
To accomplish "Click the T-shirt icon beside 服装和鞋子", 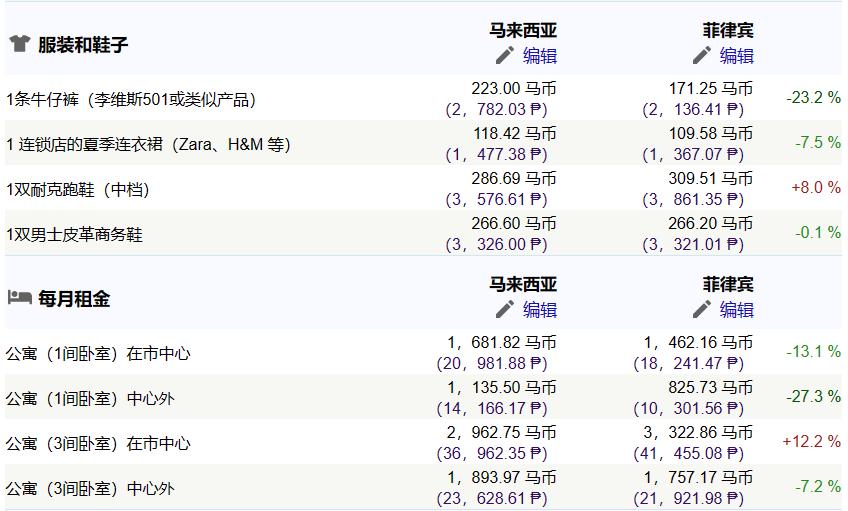I will 19,44.
